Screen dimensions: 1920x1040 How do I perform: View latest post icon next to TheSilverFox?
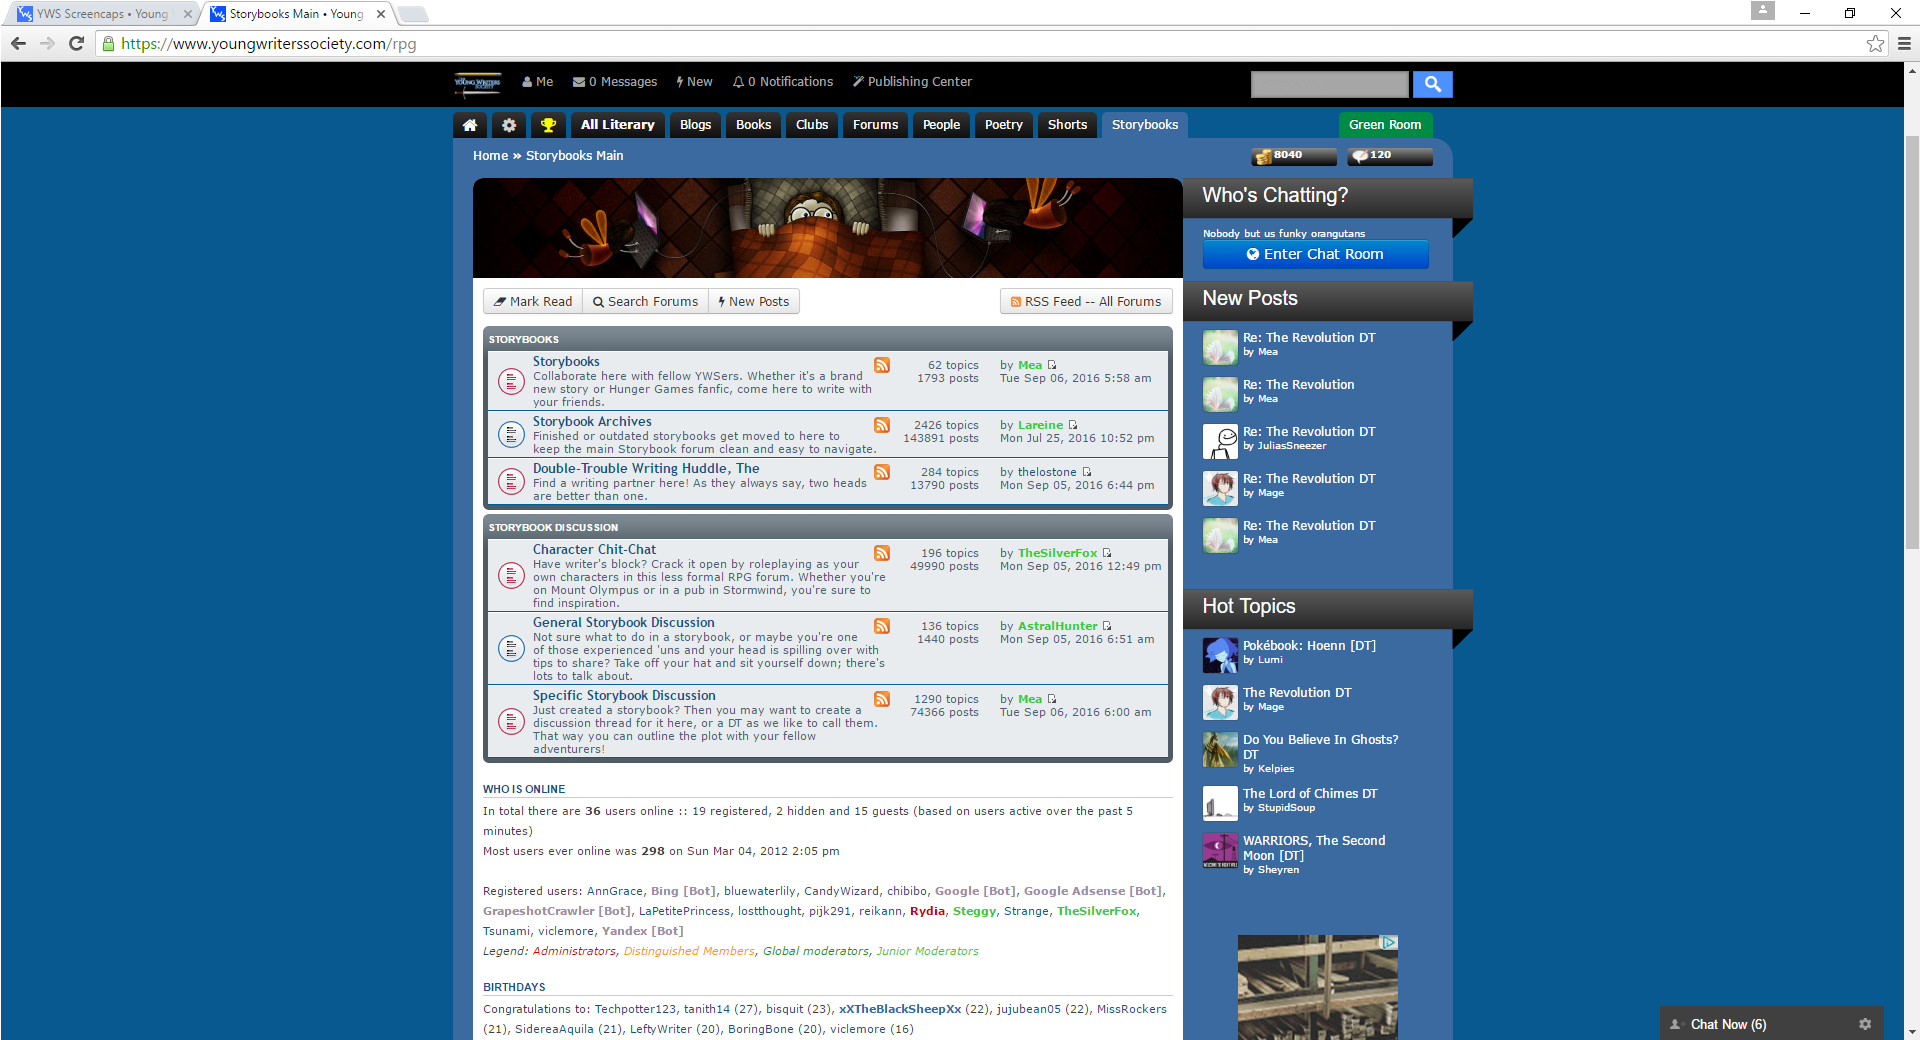(1107, 553)
